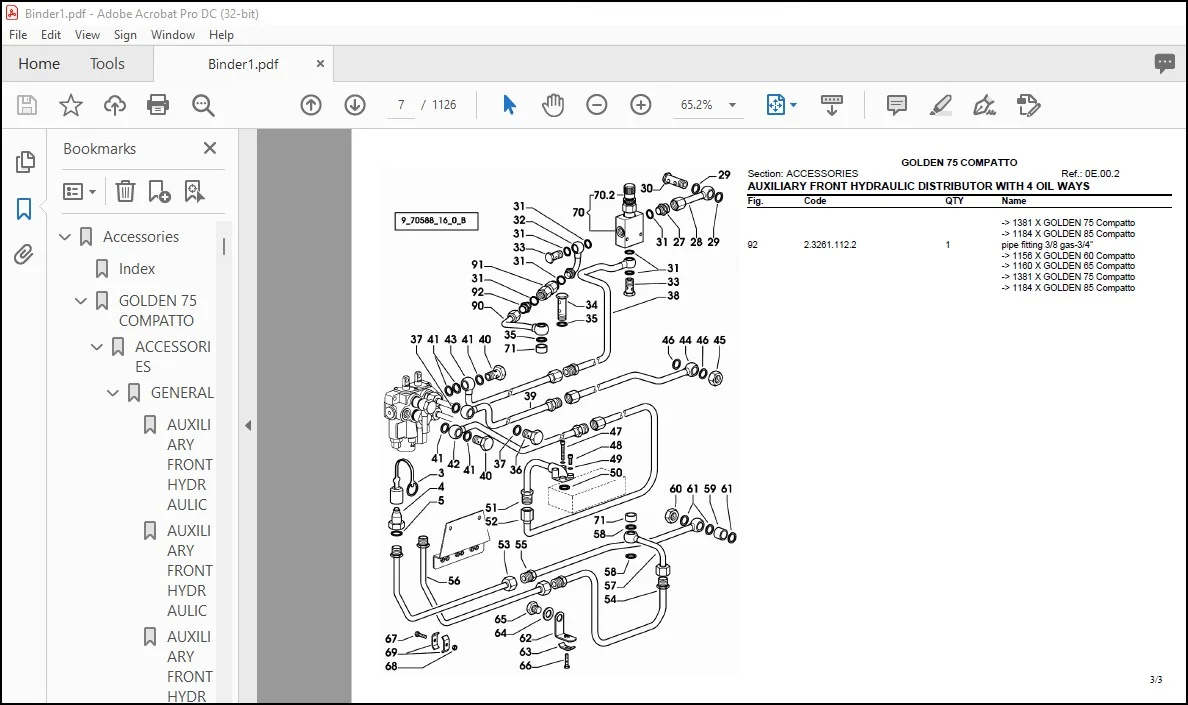Click drawing reference label 9_70588_16_0_B
Image resolution: width=1188 pixels, height=705 pixels.
436,221
